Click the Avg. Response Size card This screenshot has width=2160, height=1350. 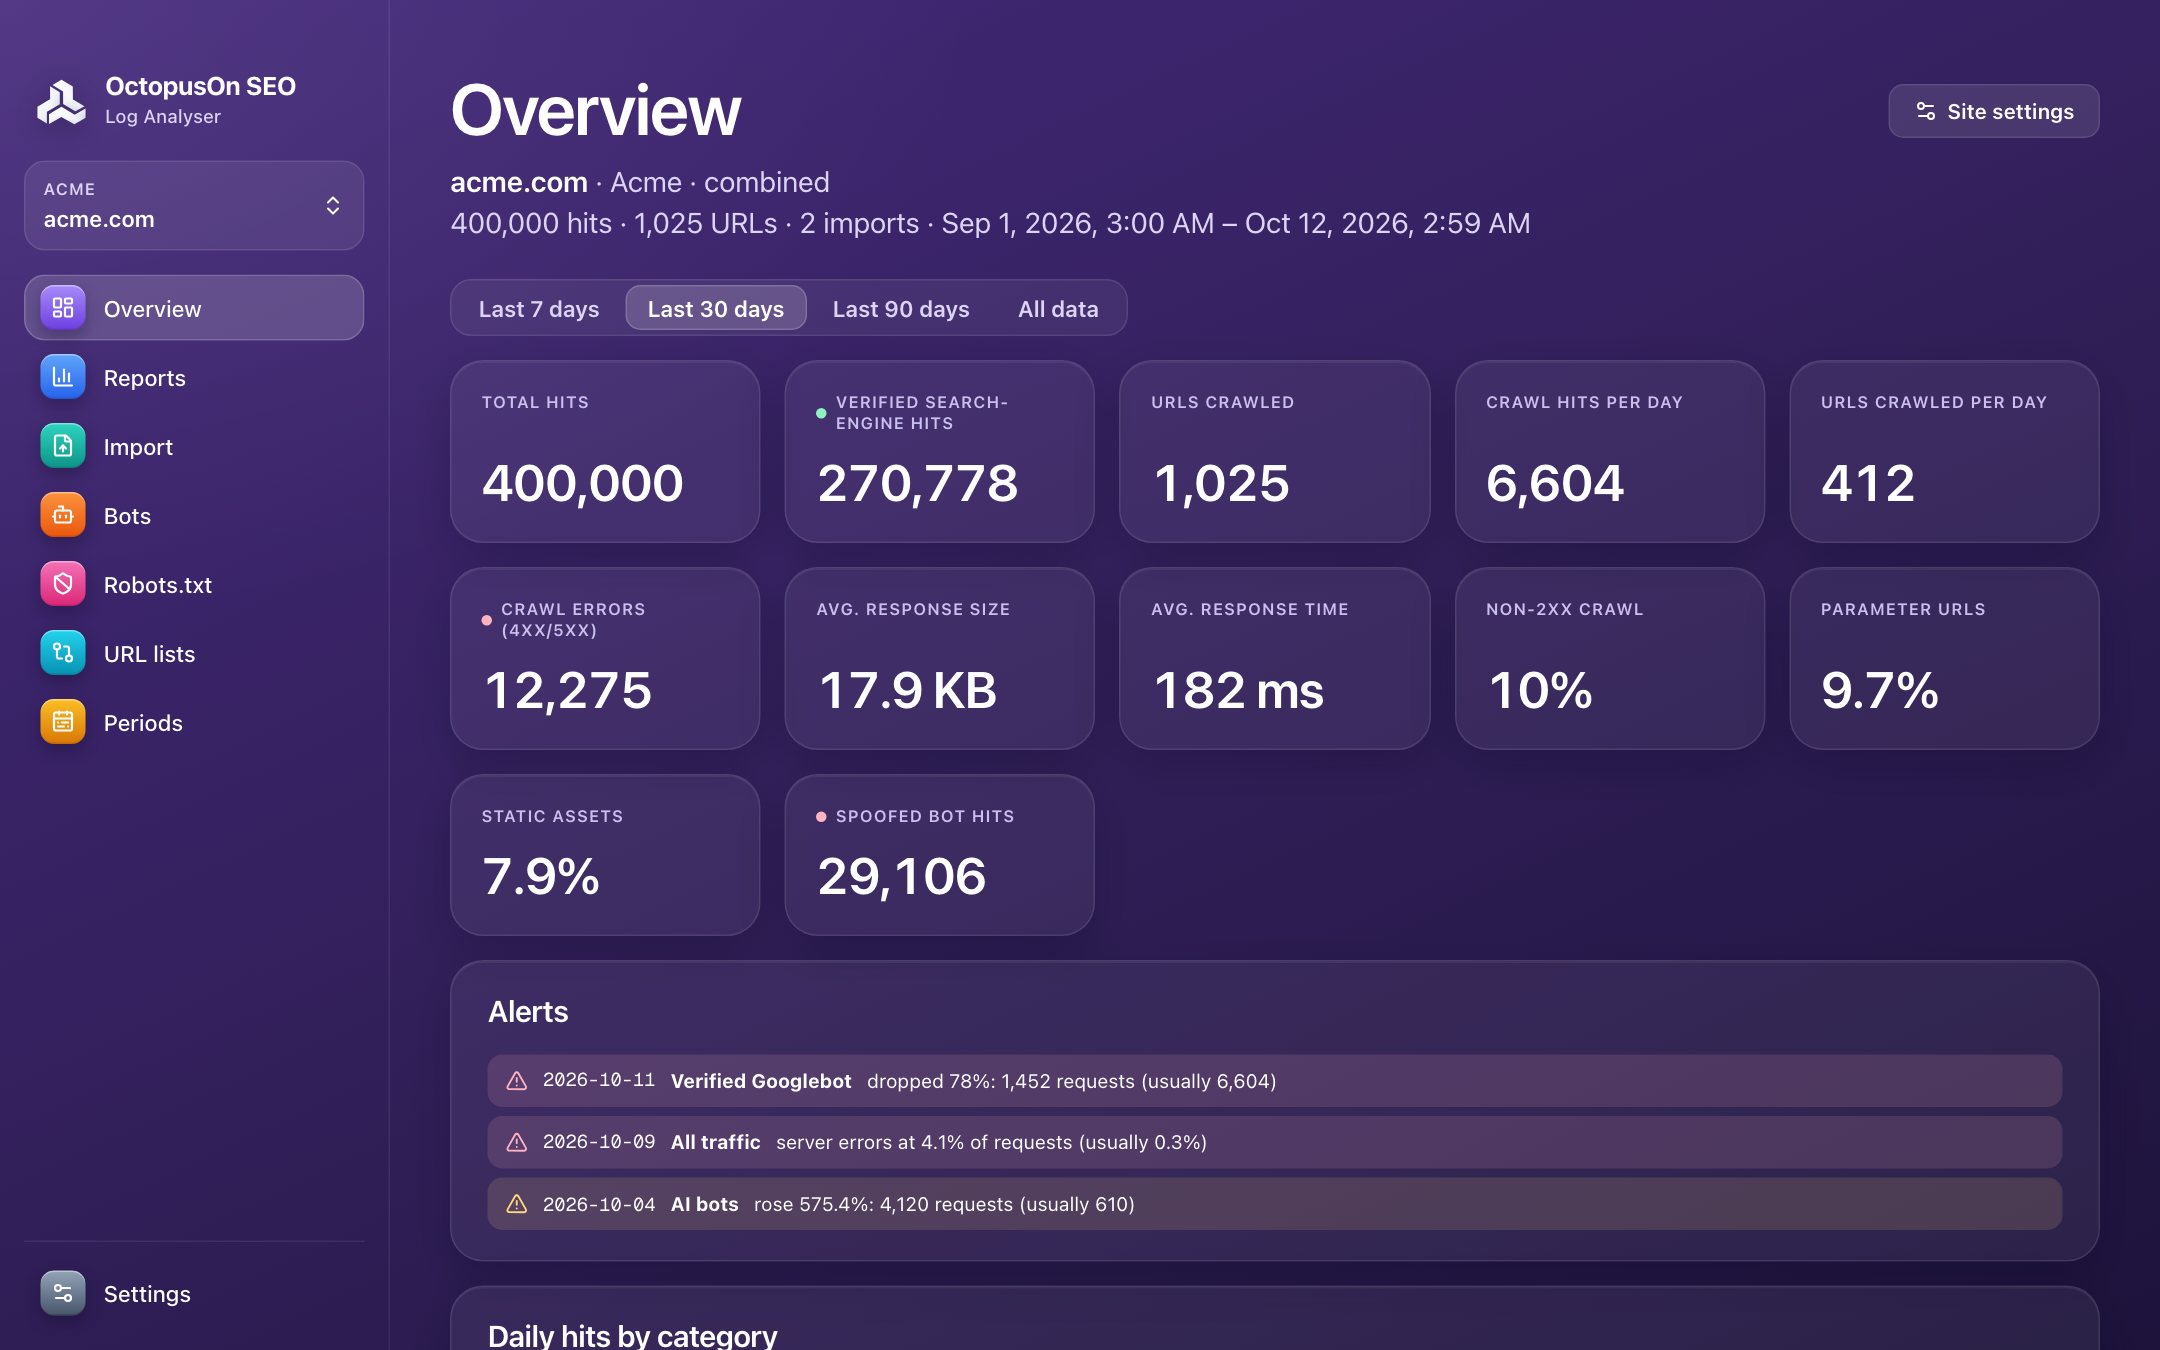point(939,658)
